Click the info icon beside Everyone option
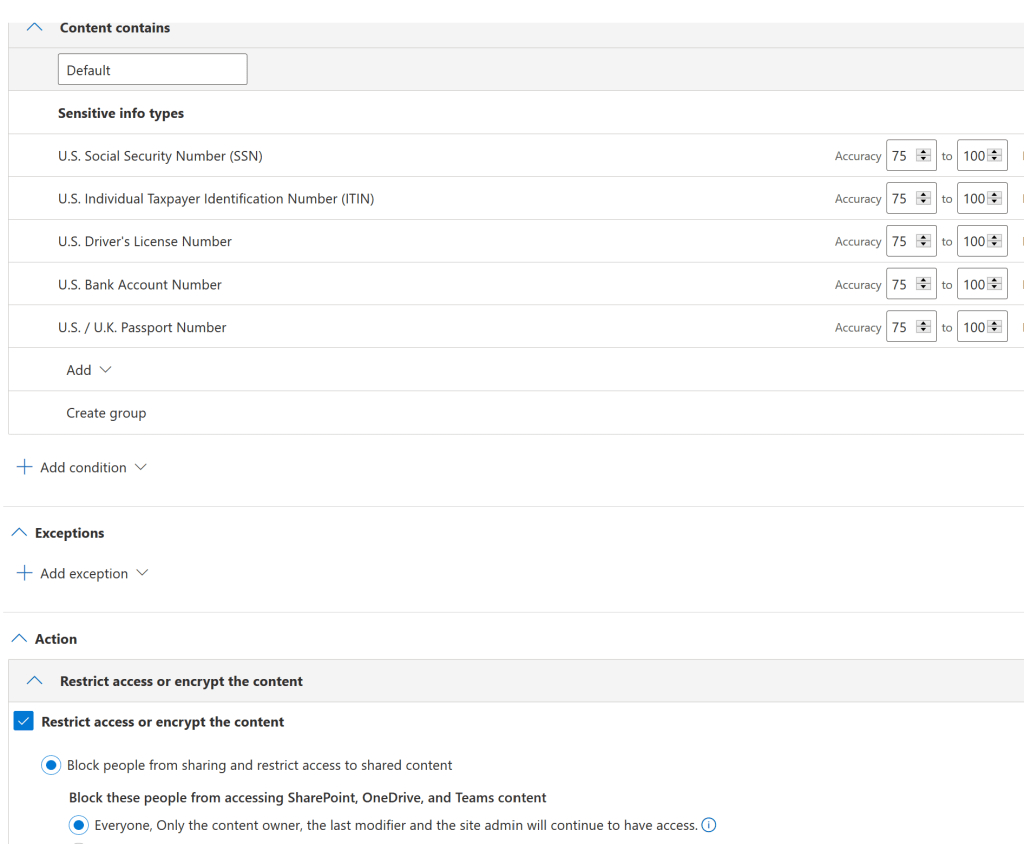 [x=709, y=825]
